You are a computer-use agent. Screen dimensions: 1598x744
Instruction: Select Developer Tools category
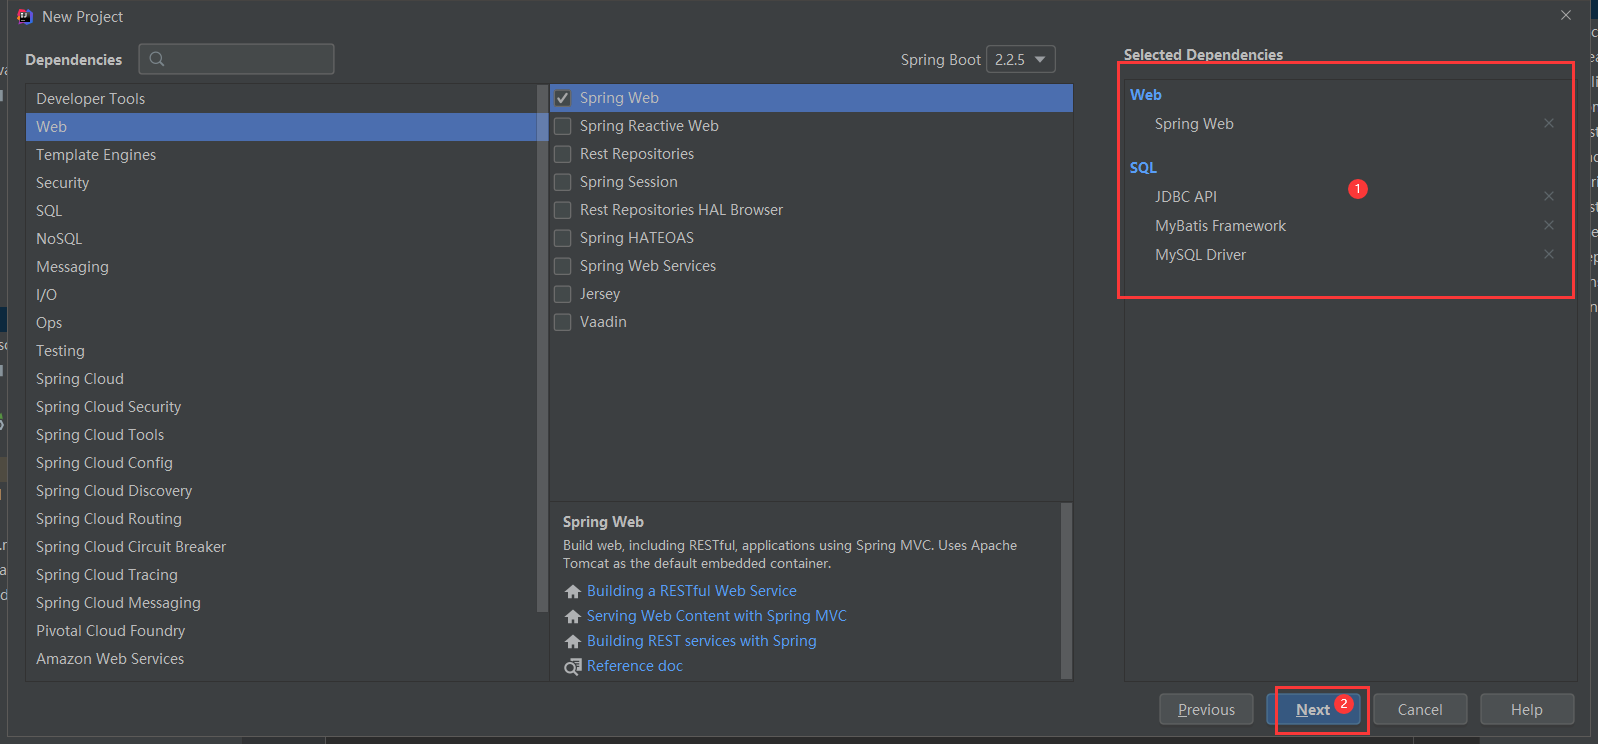(281, 99)
